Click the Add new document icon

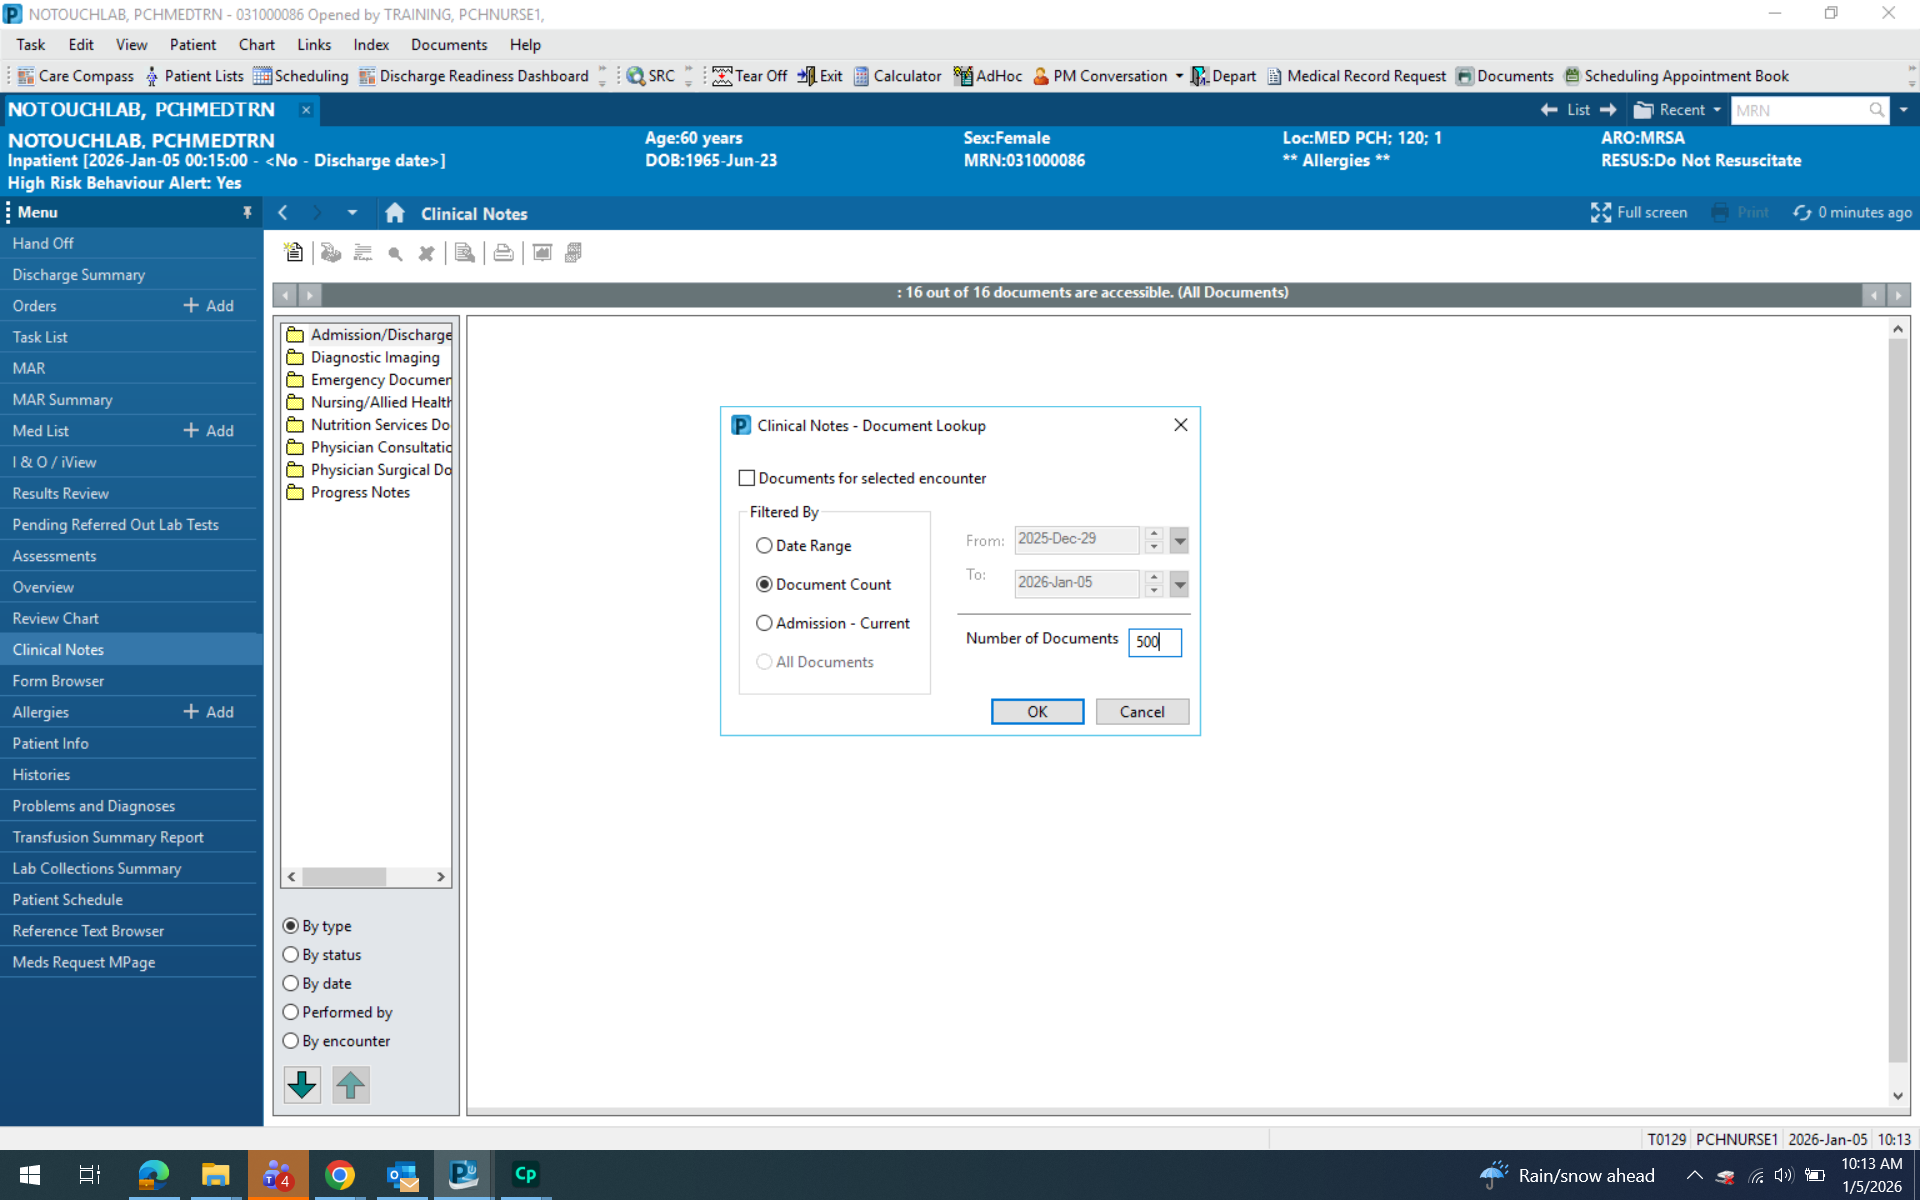293,253
